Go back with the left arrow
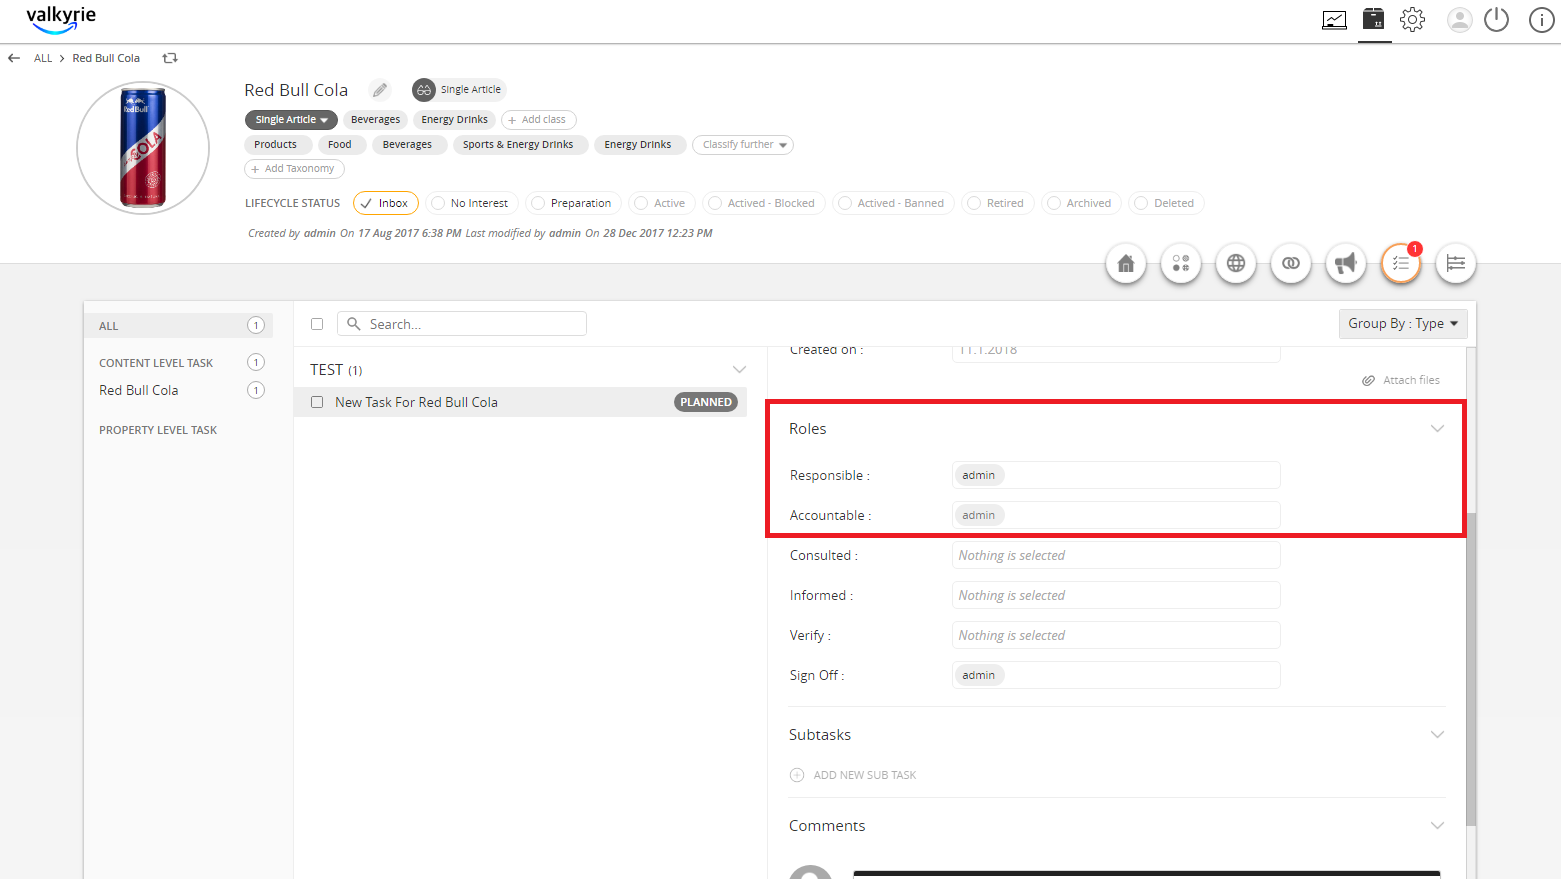Screen dimensions: 1561x879 click(x=14, y=58)
